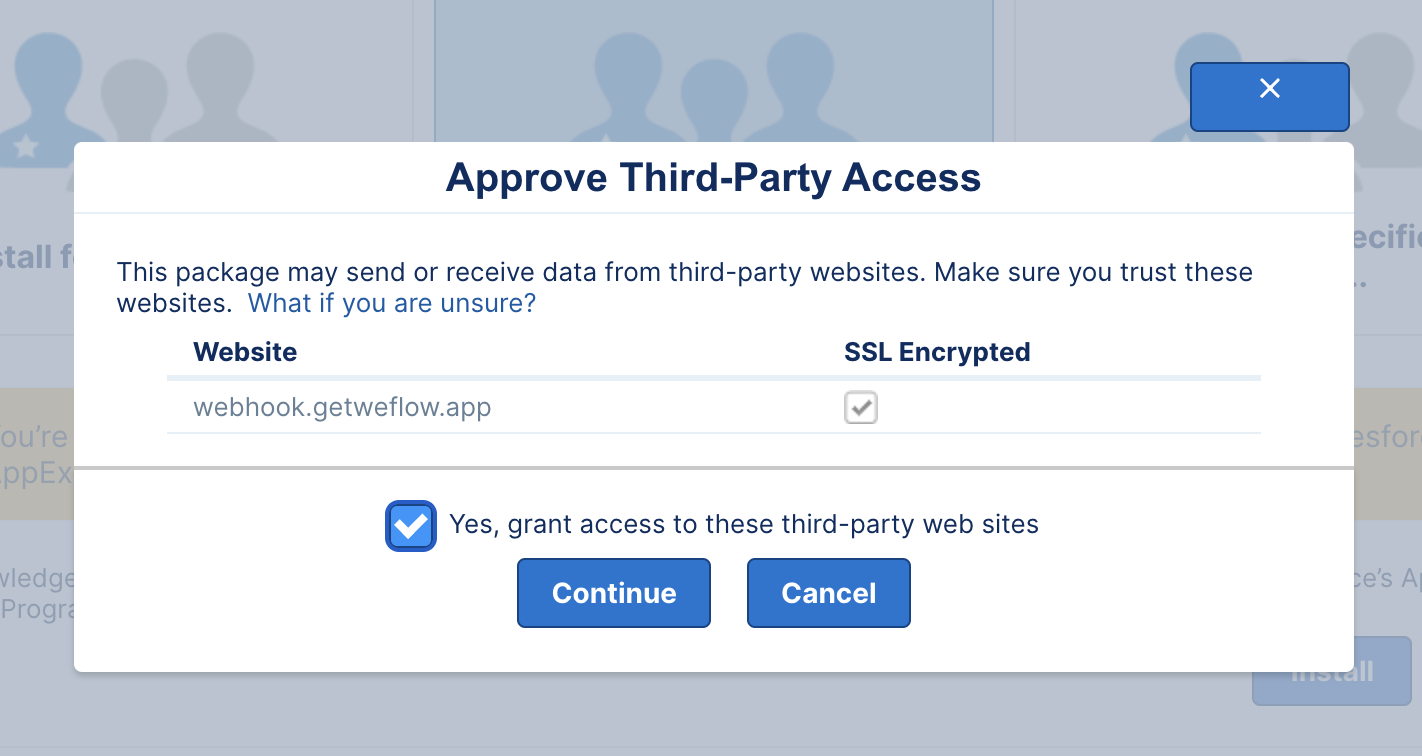
Task: Toggle the grant third-party access checkbox
Action: click(411, 526)
